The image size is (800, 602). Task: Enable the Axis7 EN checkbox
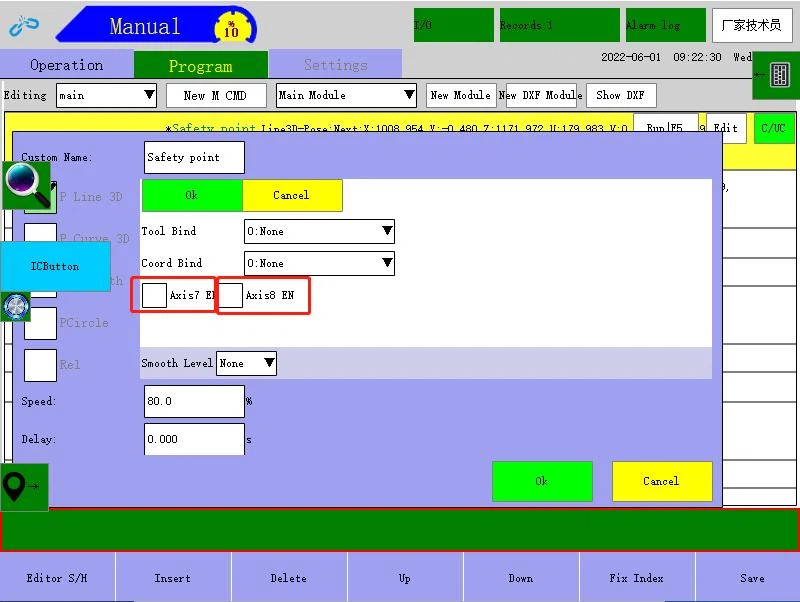(154, 295)
